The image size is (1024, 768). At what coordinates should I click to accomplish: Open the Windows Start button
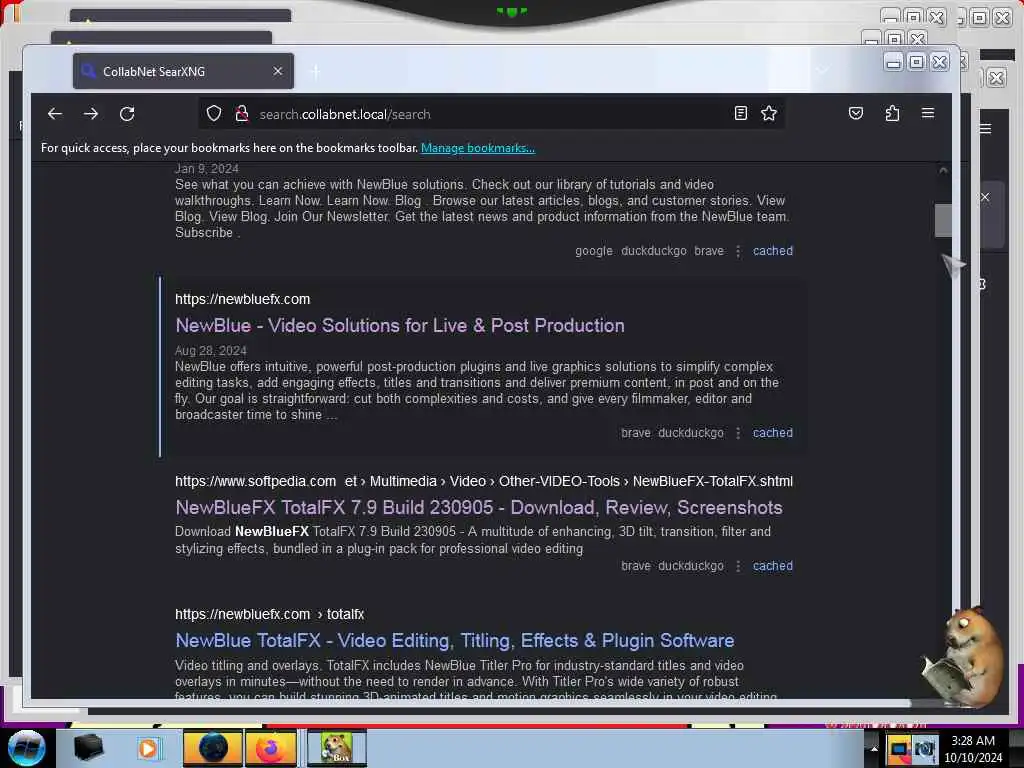click(26, 748)
